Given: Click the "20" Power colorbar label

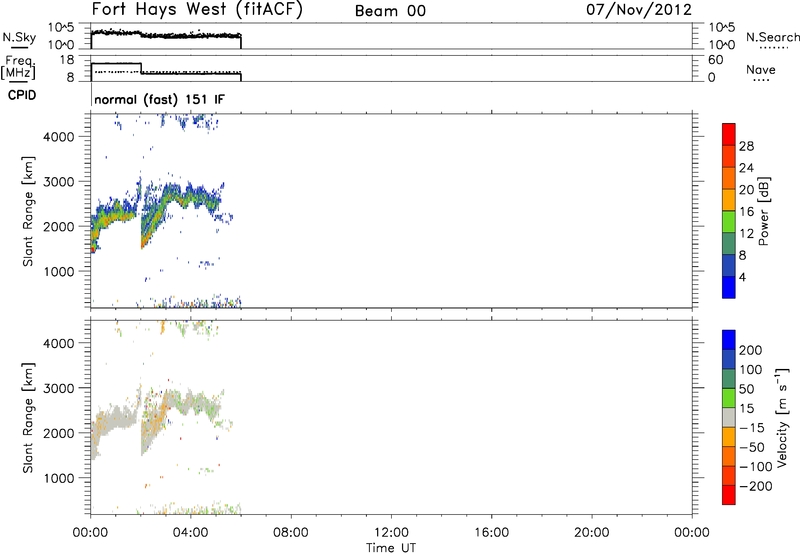Looking at the screenshot, I should coord(746,190).
